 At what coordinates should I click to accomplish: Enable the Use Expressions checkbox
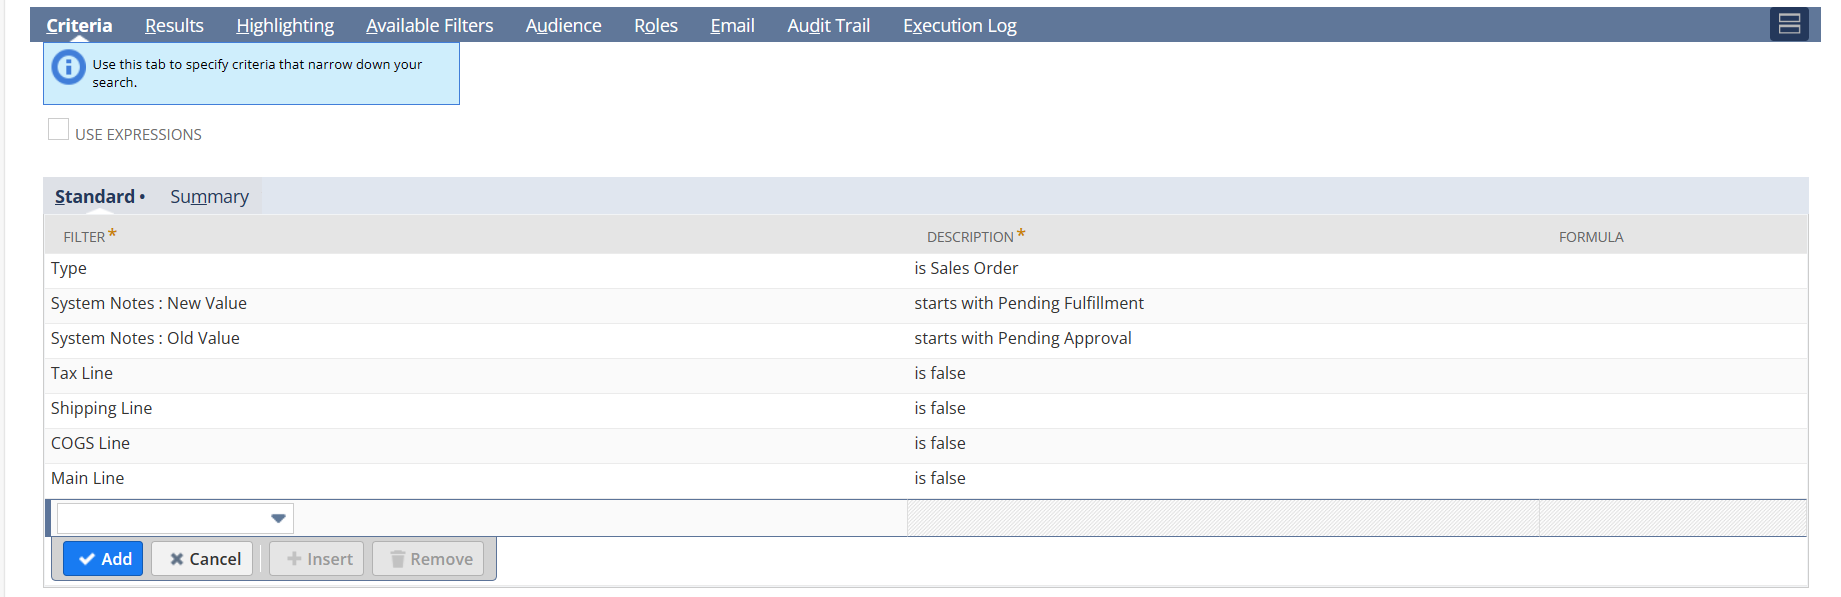(59, 130)
